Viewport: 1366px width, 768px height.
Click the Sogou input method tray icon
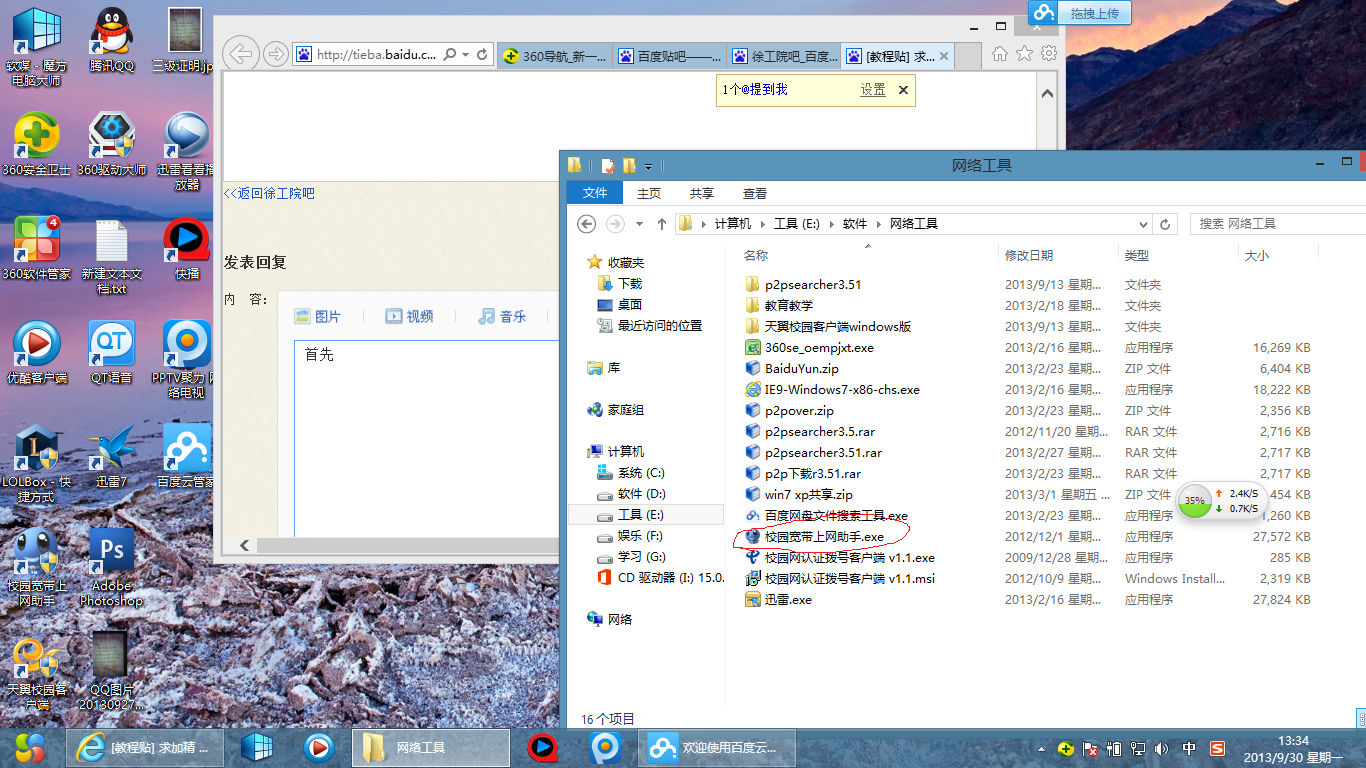tap(1218, 748)
